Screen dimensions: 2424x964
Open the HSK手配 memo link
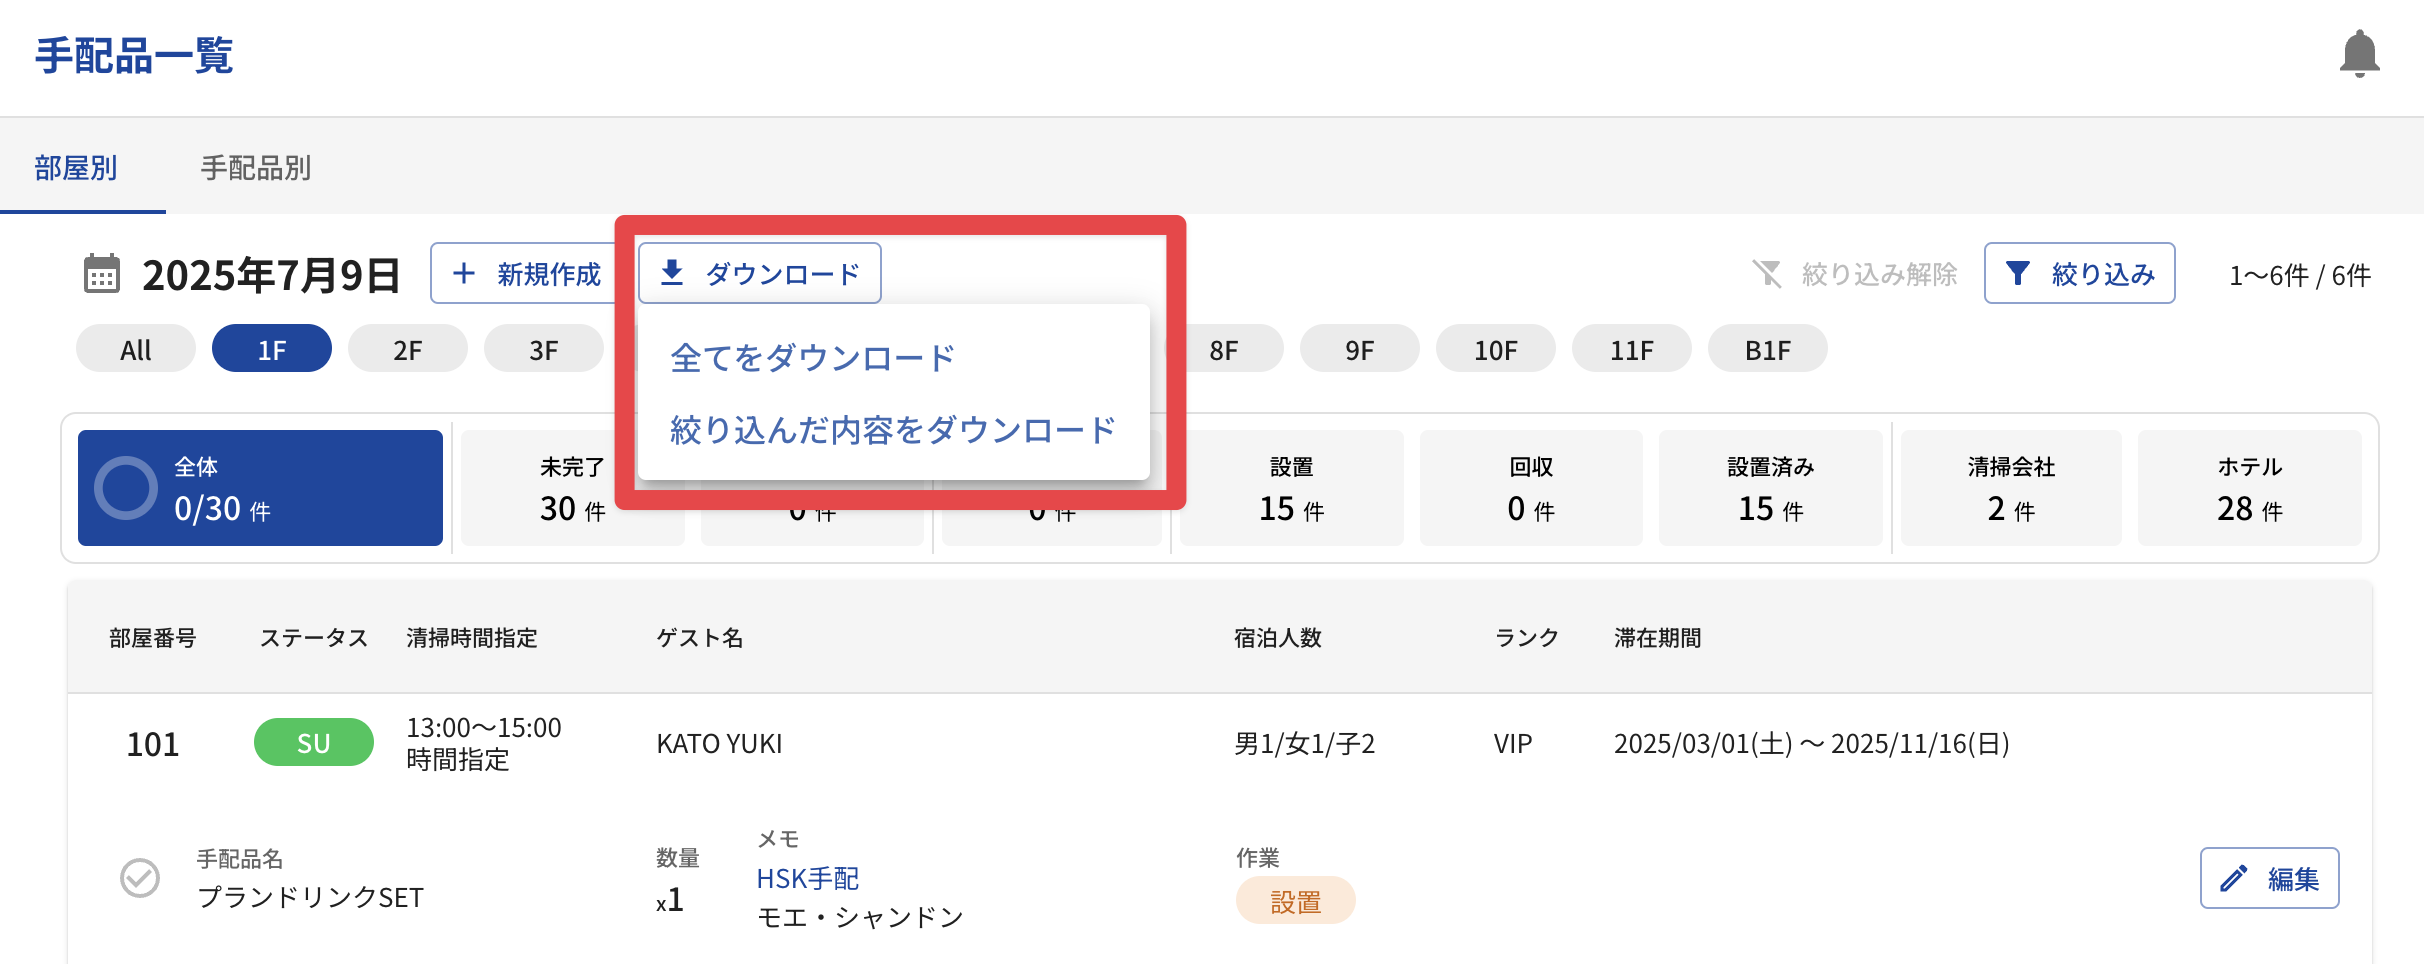(807, 878)
